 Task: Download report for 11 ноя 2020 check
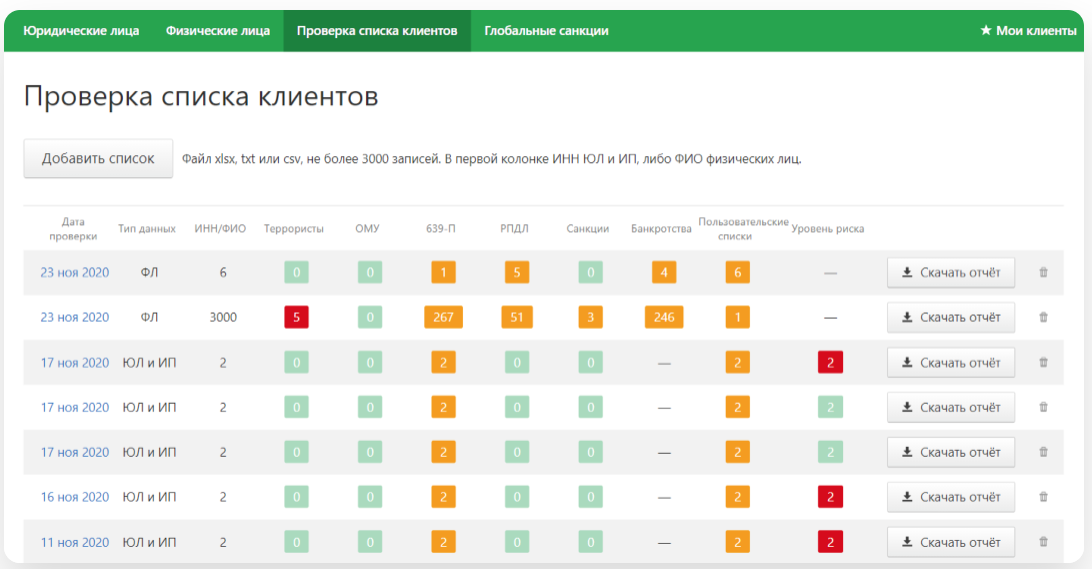950,542
